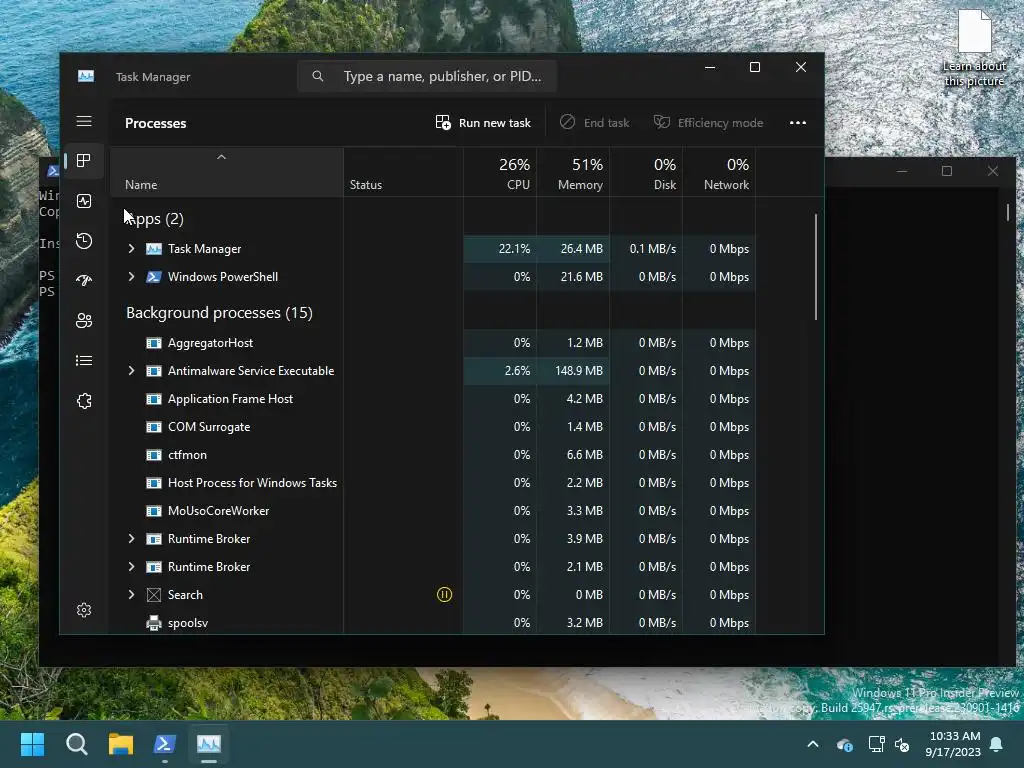Click the 0.1 MB/s disk value
This screenshot has width=1024, height=768.
(652, 249)
